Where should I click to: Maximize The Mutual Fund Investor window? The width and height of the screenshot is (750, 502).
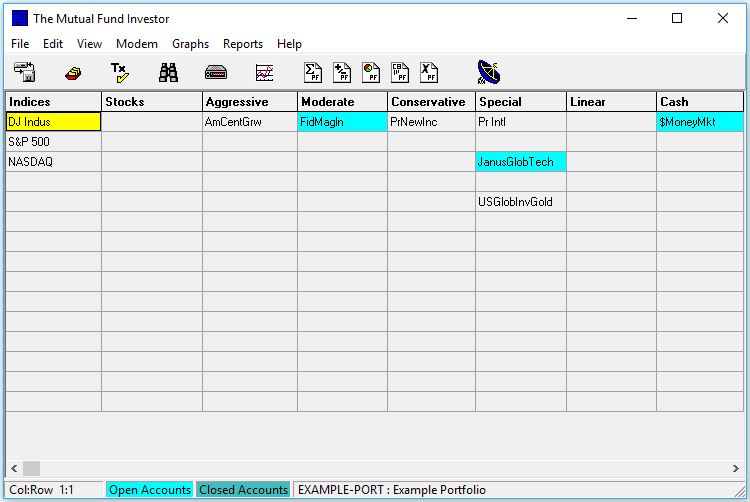pyautogui.click(x=677, y=18)
